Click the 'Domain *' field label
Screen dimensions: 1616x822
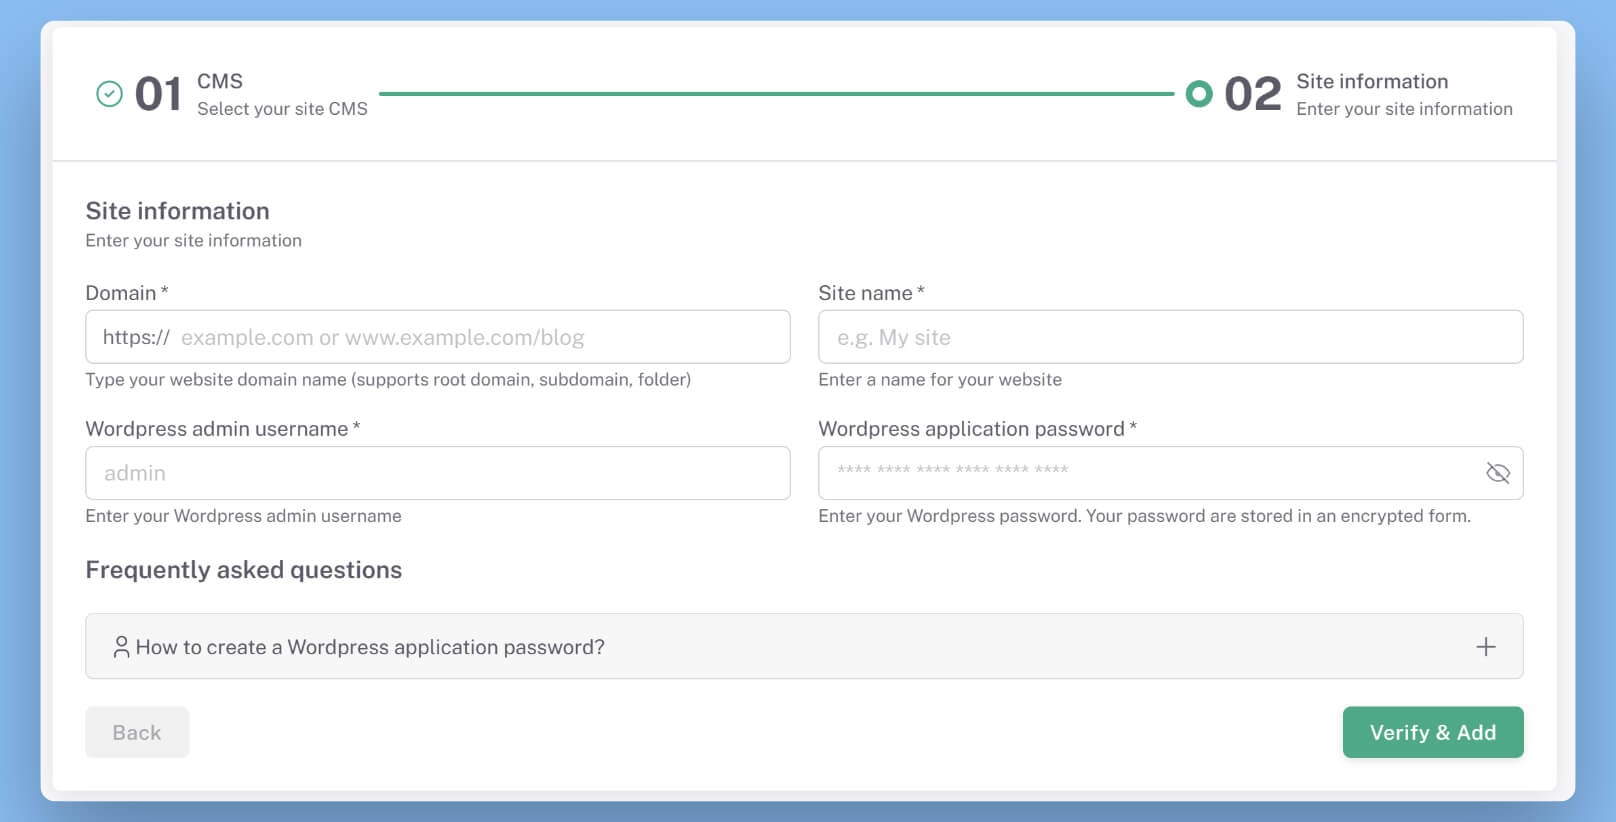(127, 293)
